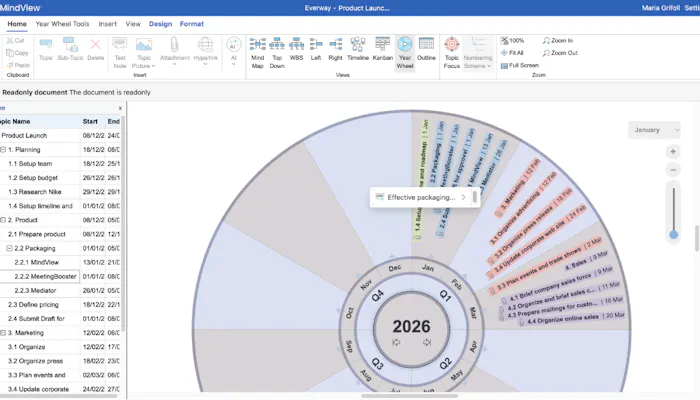The height and width of the screenshot is (400, 700).
Task: Collapse the 2. Product branch
Action: point(3,220)
